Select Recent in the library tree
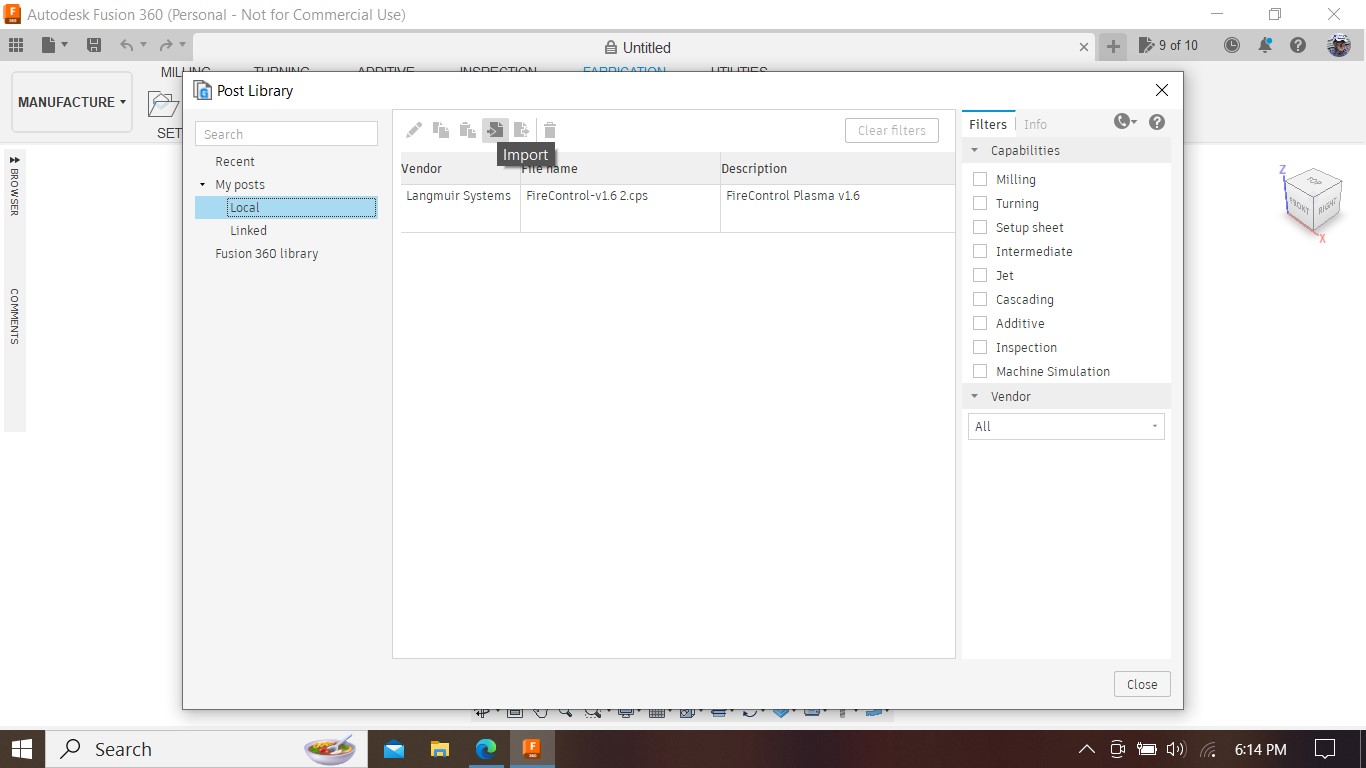This screenshot has height=768, width=1366. (235, 161)
